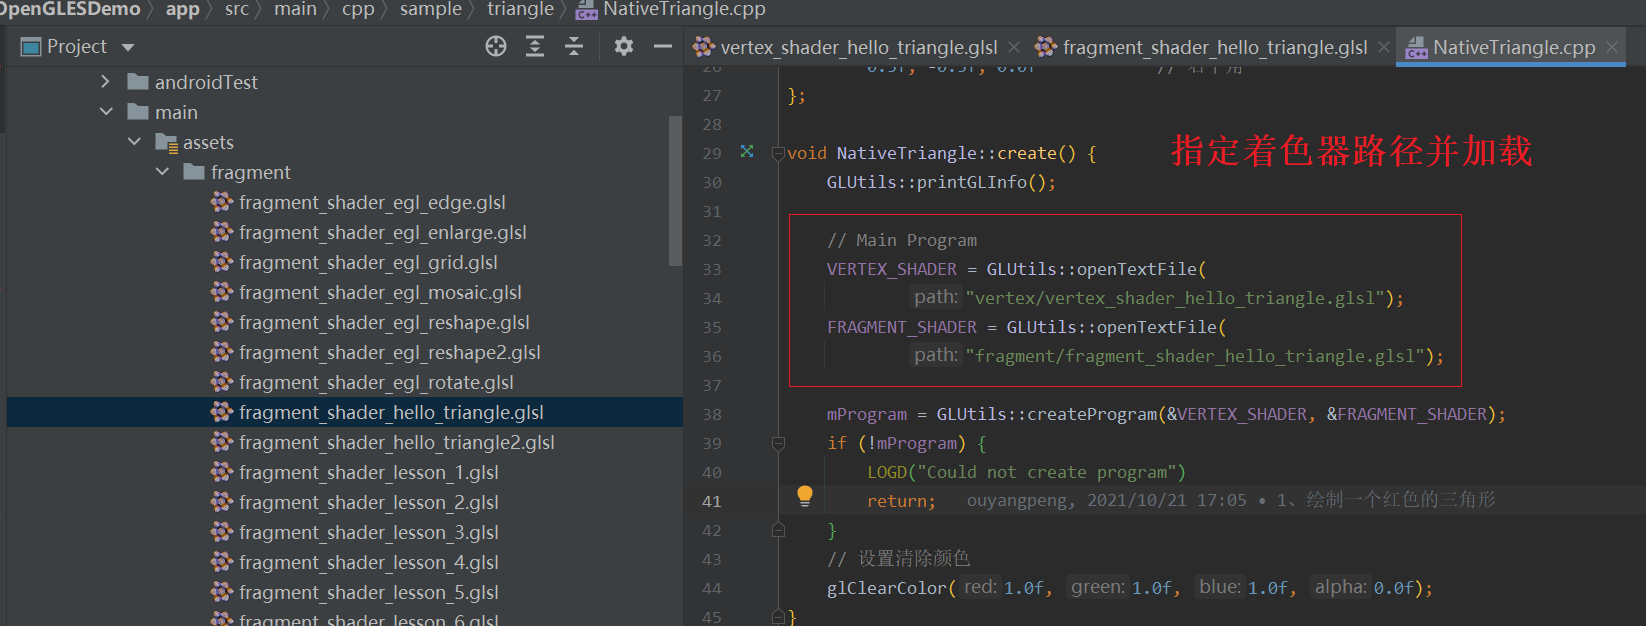Open fragment_shader_egl_reshape2.glsl
Viewport: 1646px width, 626px height.
coord(390,352)
